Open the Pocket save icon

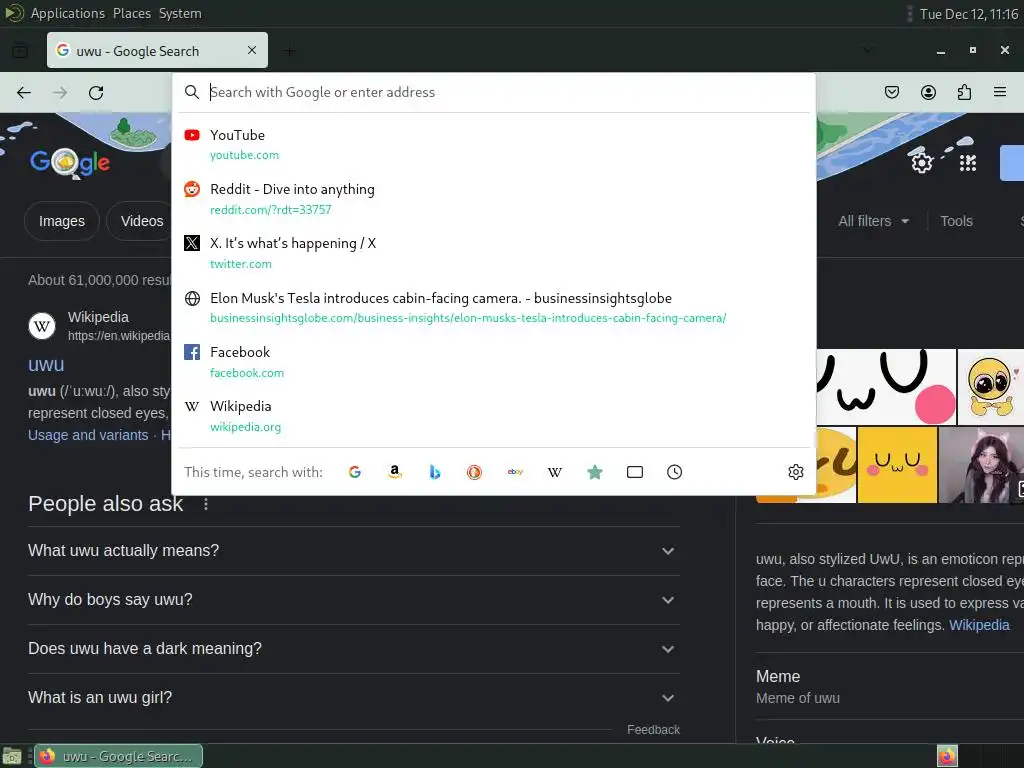pos(891,92)
